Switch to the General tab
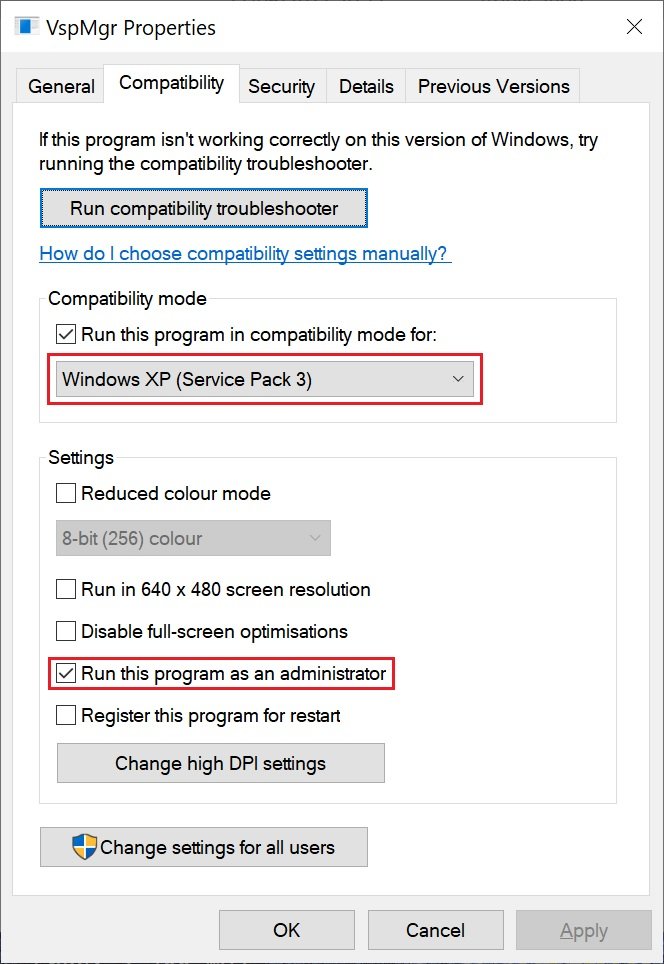664x964 pixels. click(62, 86)
